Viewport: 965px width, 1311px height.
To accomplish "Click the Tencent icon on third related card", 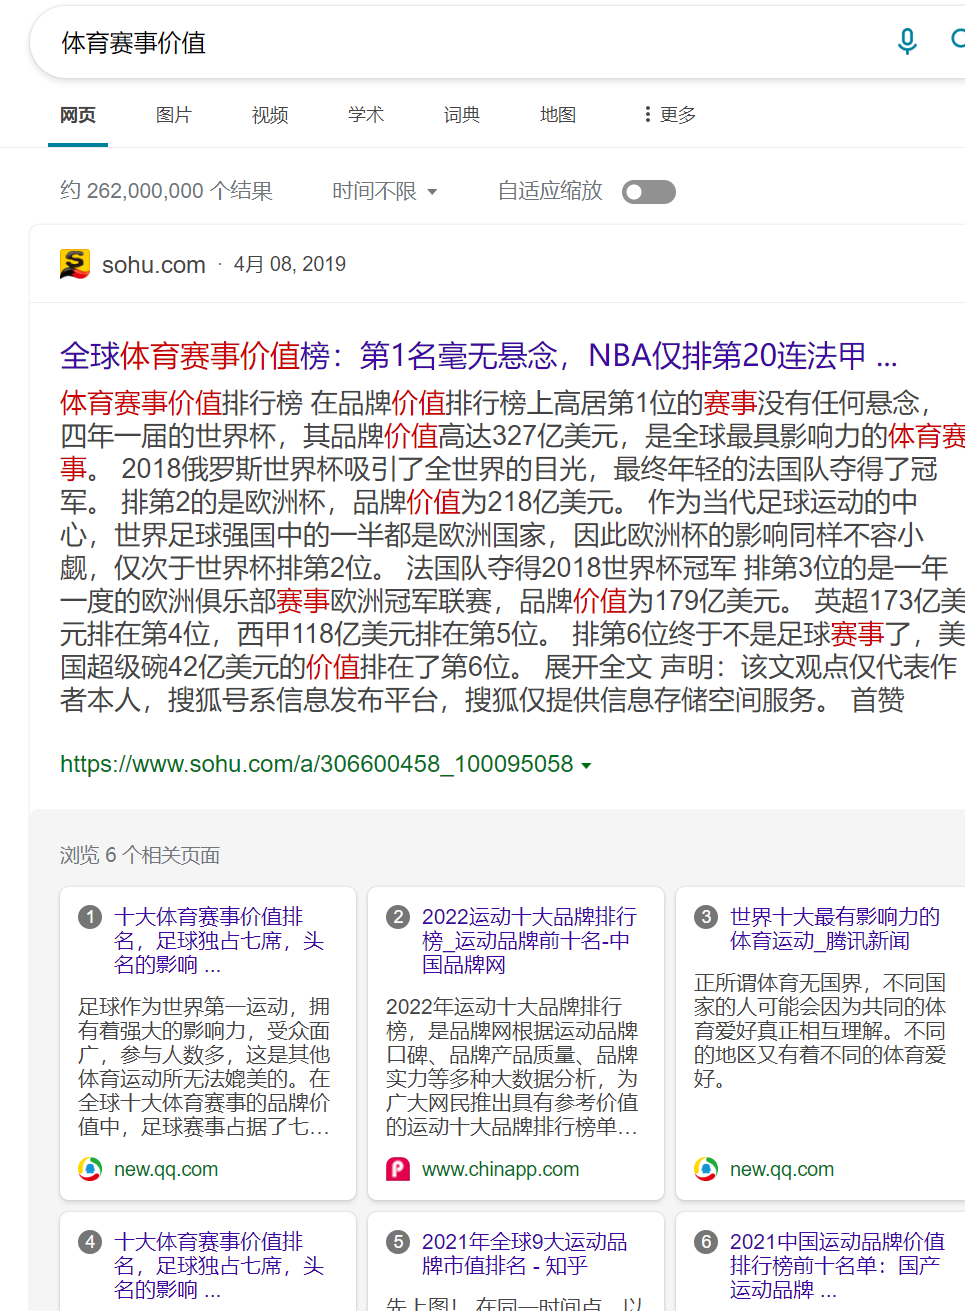I will 706,1169.
